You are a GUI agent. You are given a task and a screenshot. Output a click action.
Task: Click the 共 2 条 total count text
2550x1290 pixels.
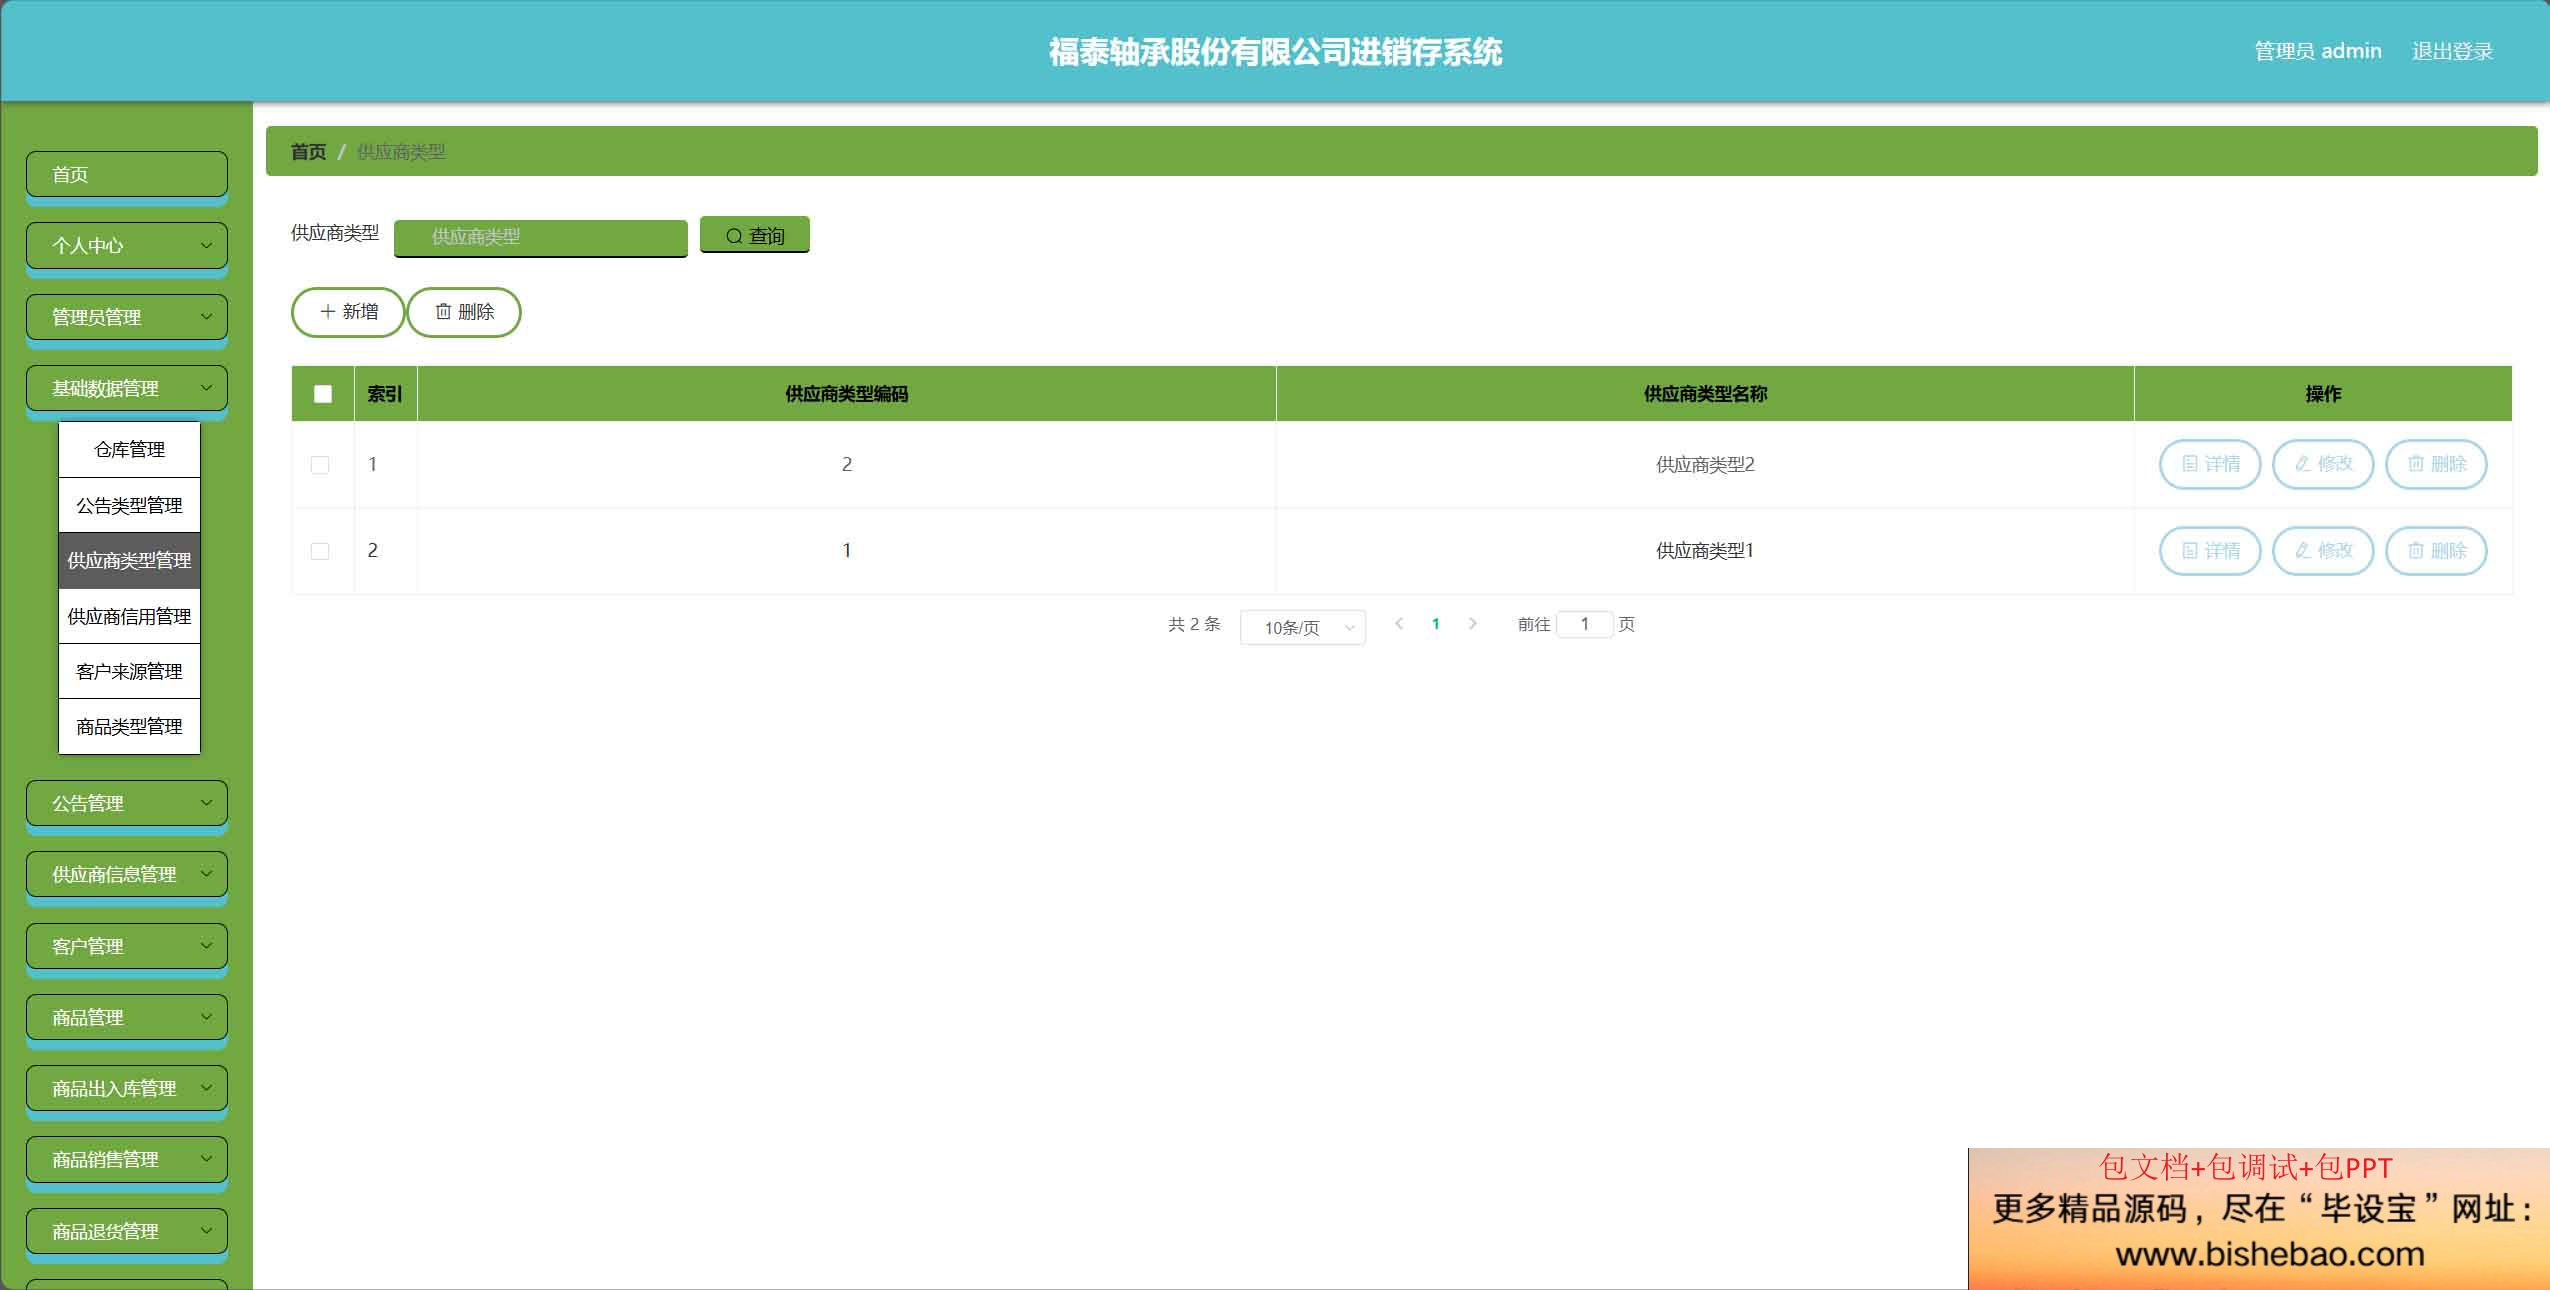point(1194,624)
